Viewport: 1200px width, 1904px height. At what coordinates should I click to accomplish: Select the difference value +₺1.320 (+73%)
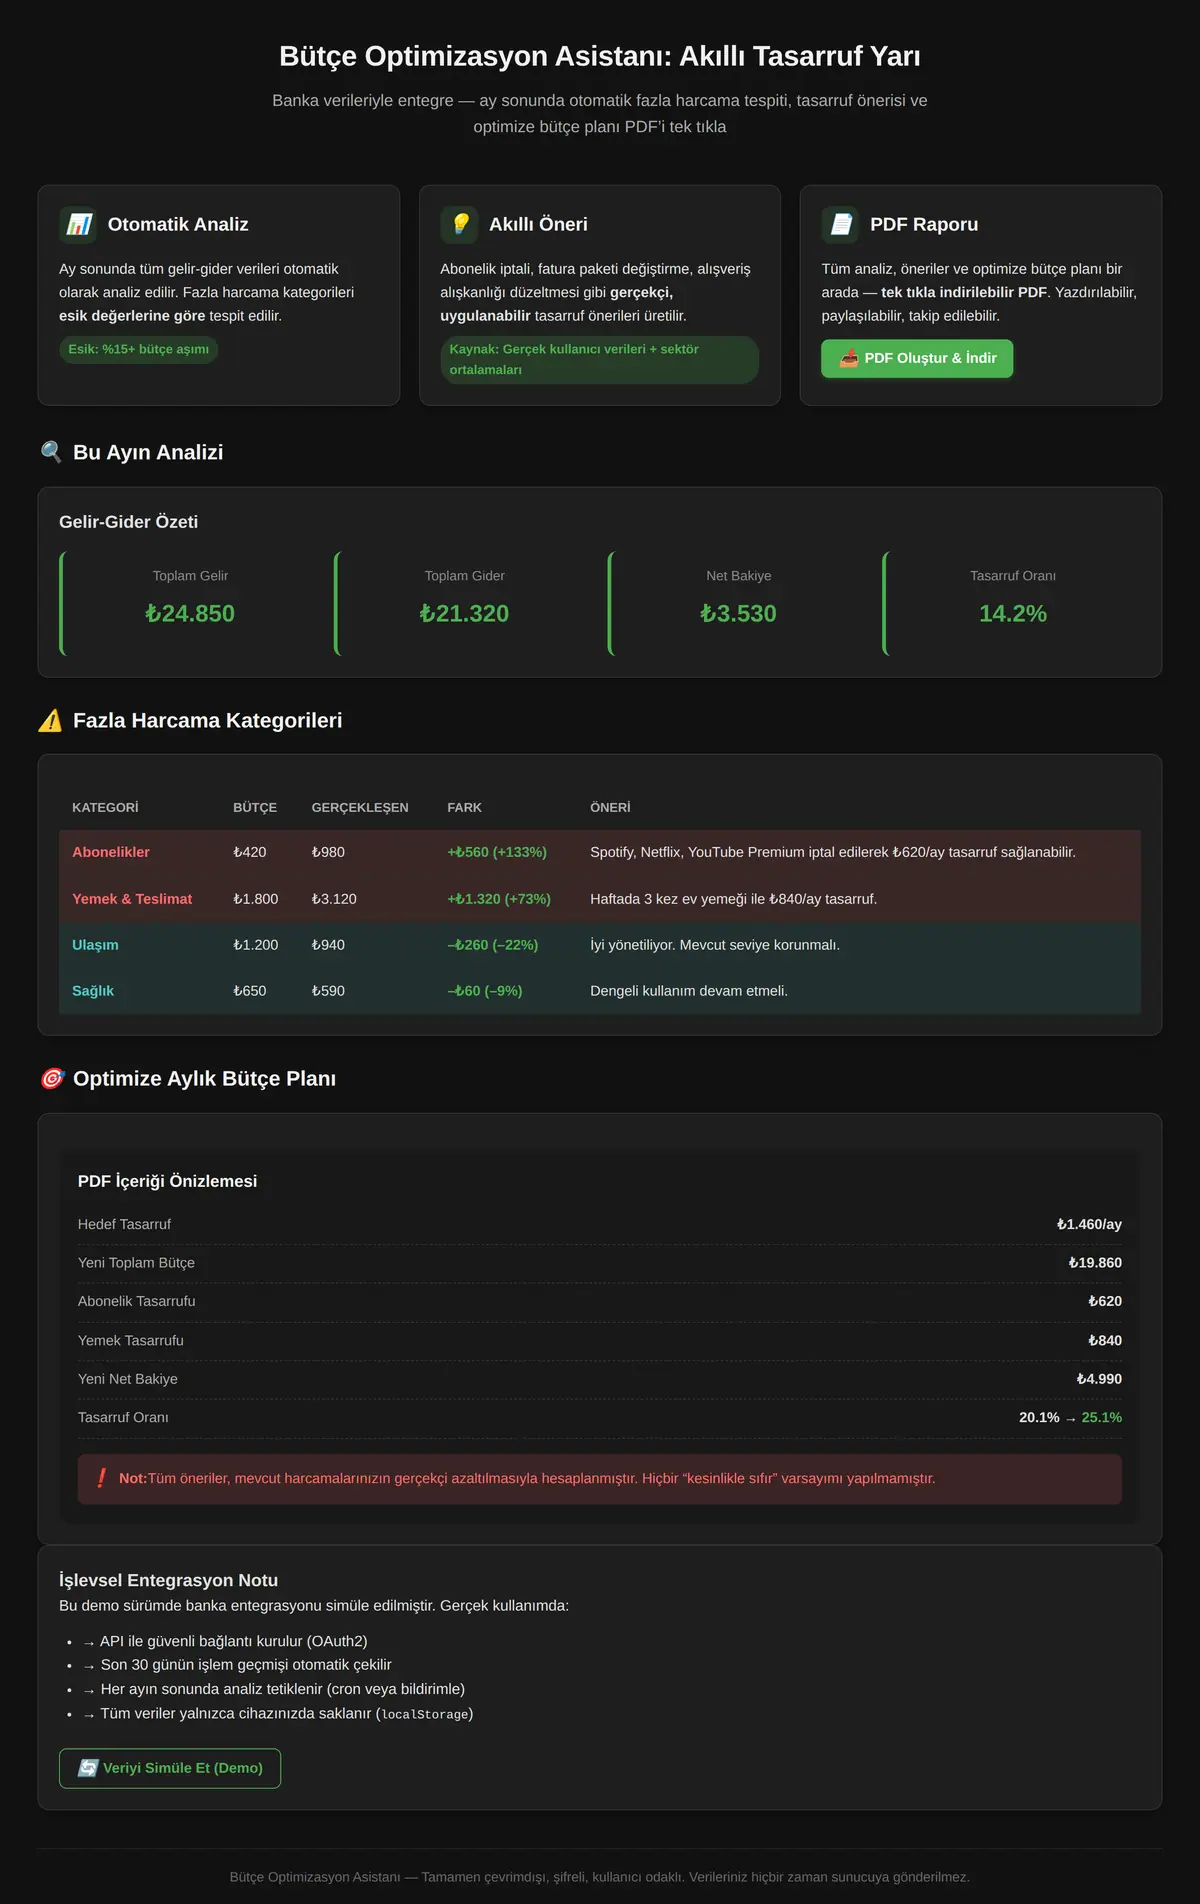499,899
